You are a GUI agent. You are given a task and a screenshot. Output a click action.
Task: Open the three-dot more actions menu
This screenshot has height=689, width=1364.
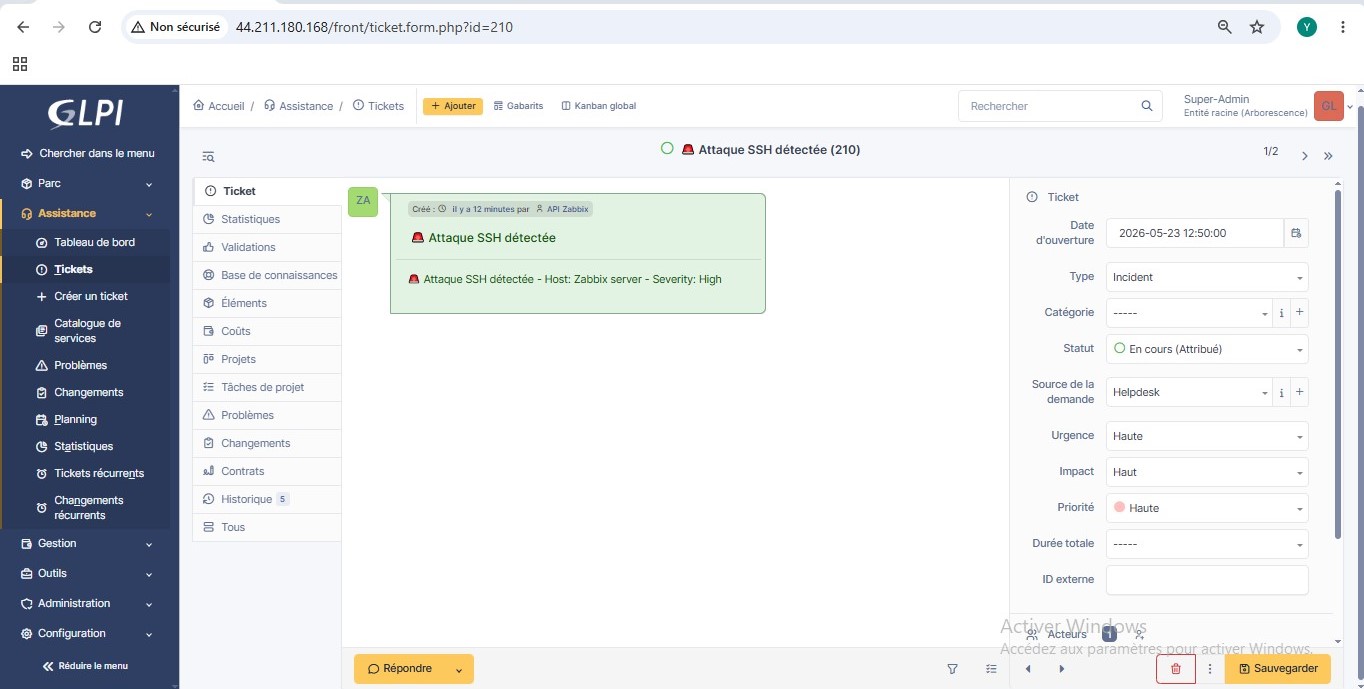(1210, 669)
